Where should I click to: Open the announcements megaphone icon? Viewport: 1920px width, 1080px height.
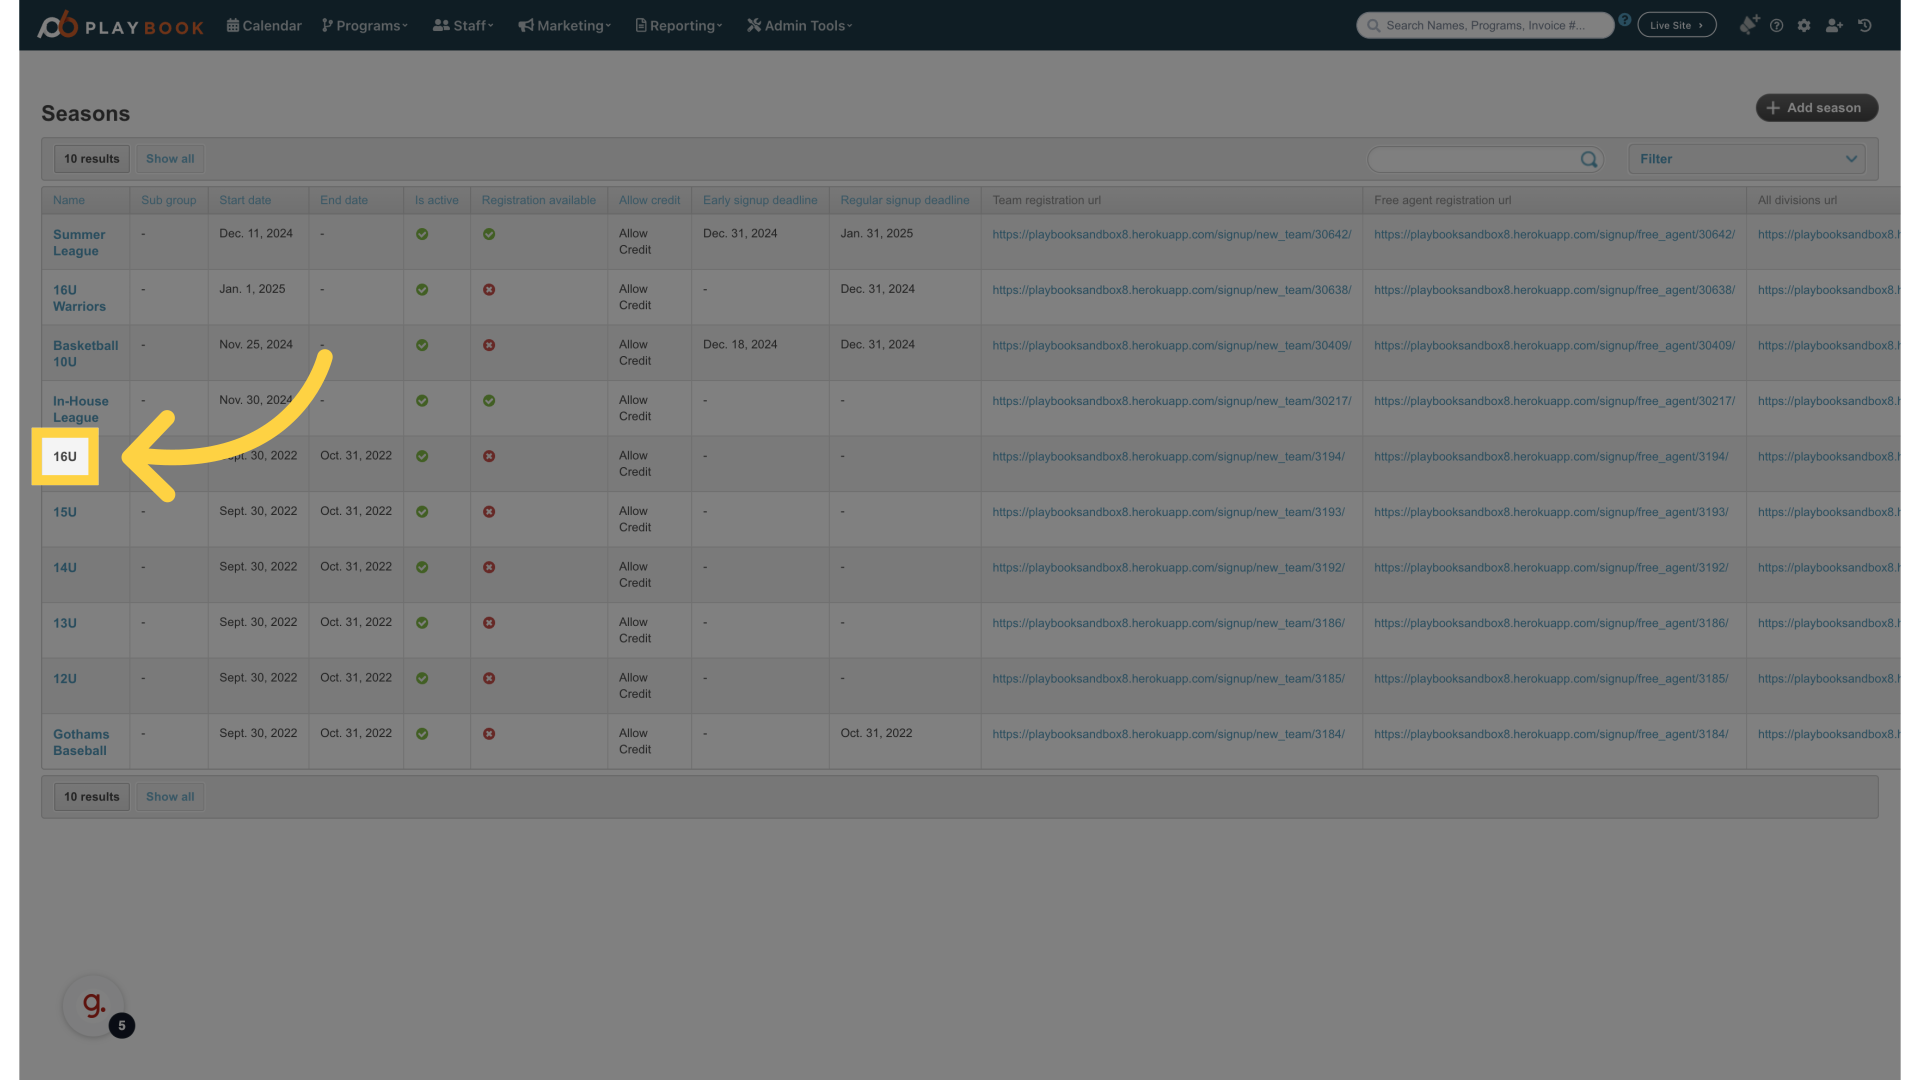tap(1749, 25)
